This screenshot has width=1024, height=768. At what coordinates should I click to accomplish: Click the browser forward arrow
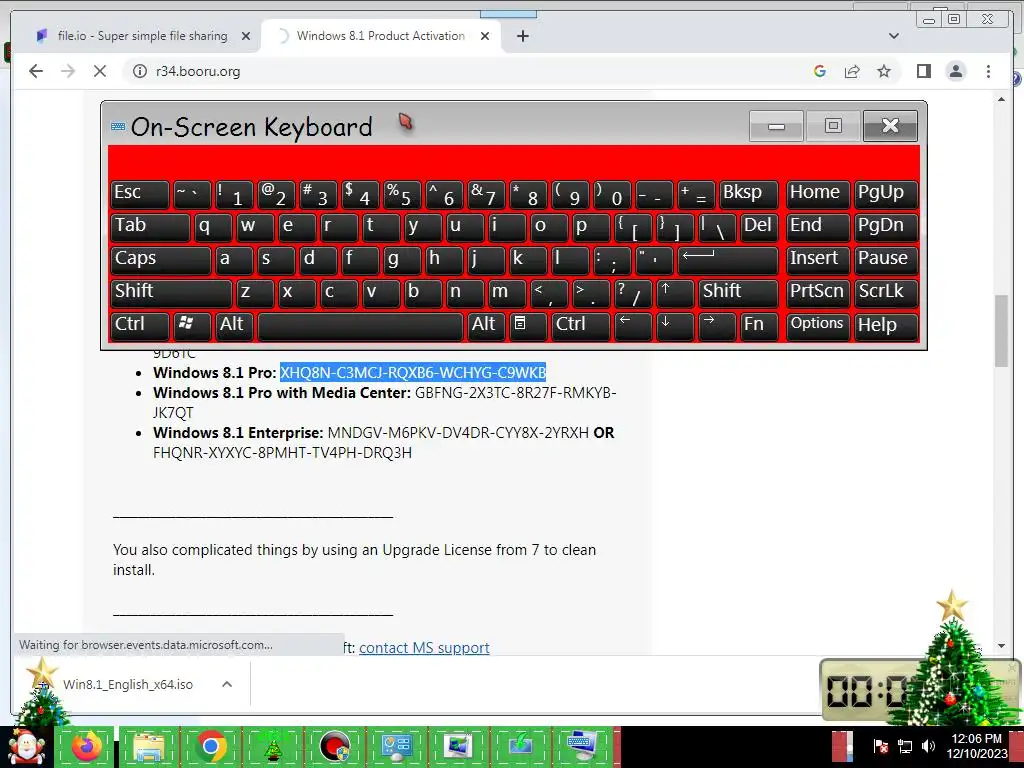tap(68, 71)
